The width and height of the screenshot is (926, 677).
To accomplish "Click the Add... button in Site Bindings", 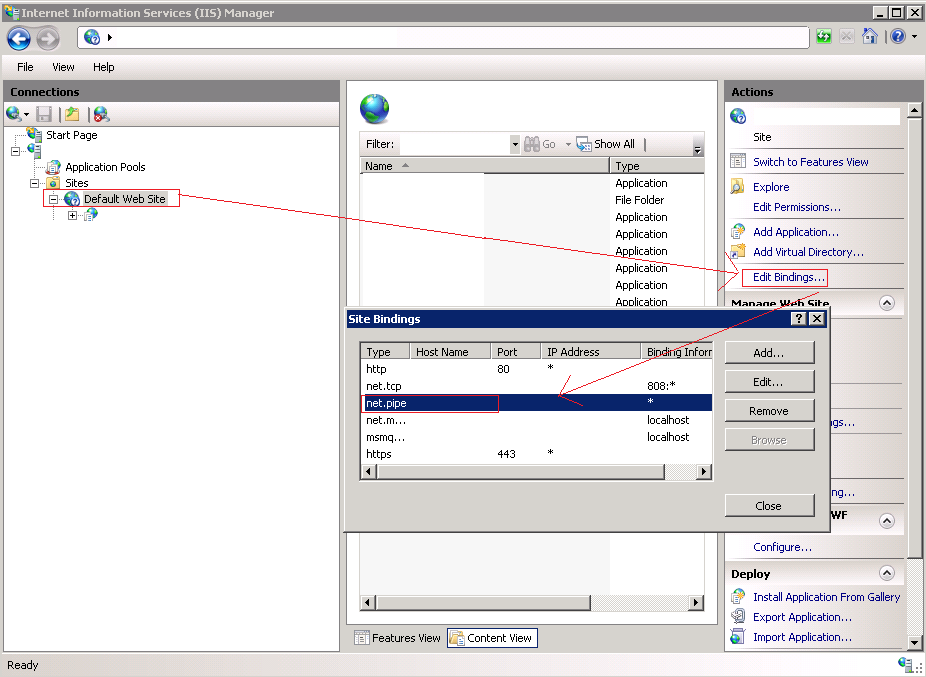I will click(768, 353).
